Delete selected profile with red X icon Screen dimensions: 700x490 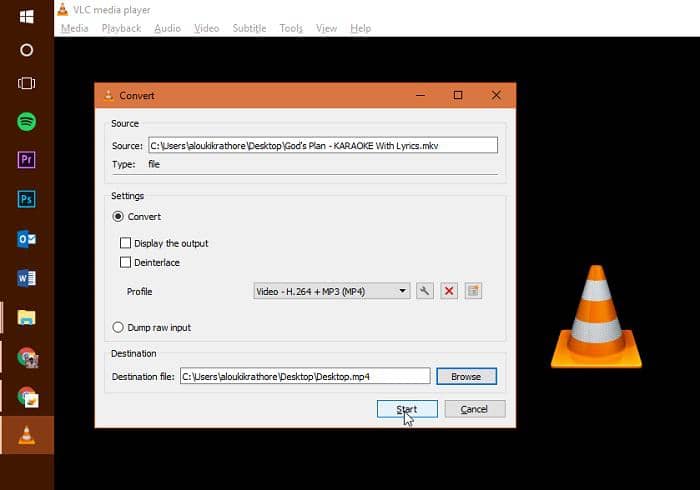coord(449,291)
